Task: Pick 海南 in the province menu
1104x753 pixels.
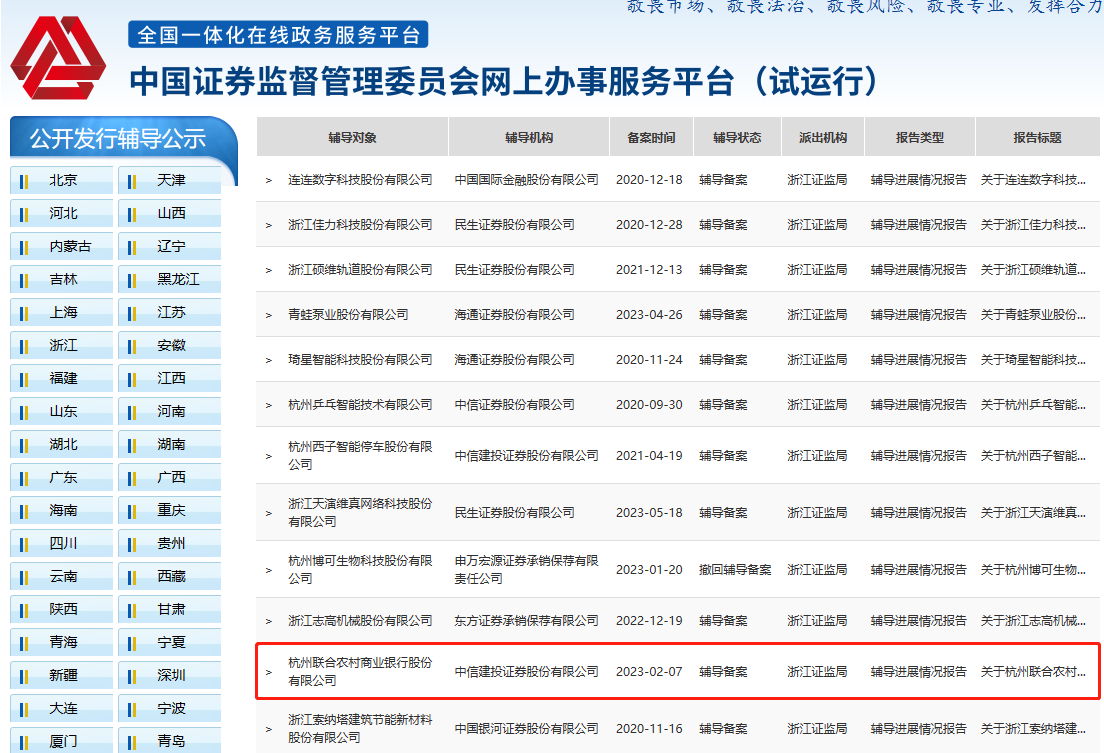Action: coord(63,510)
